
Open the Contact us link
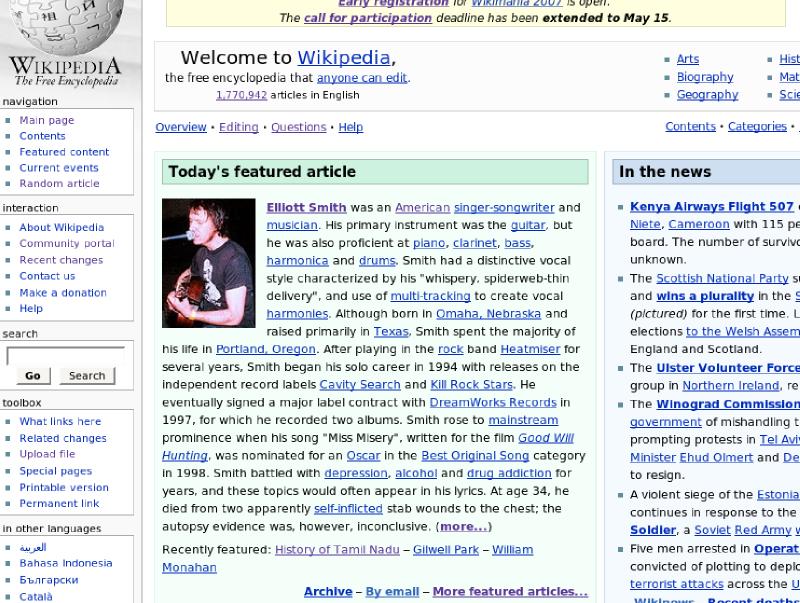click(x=47, y=276)
